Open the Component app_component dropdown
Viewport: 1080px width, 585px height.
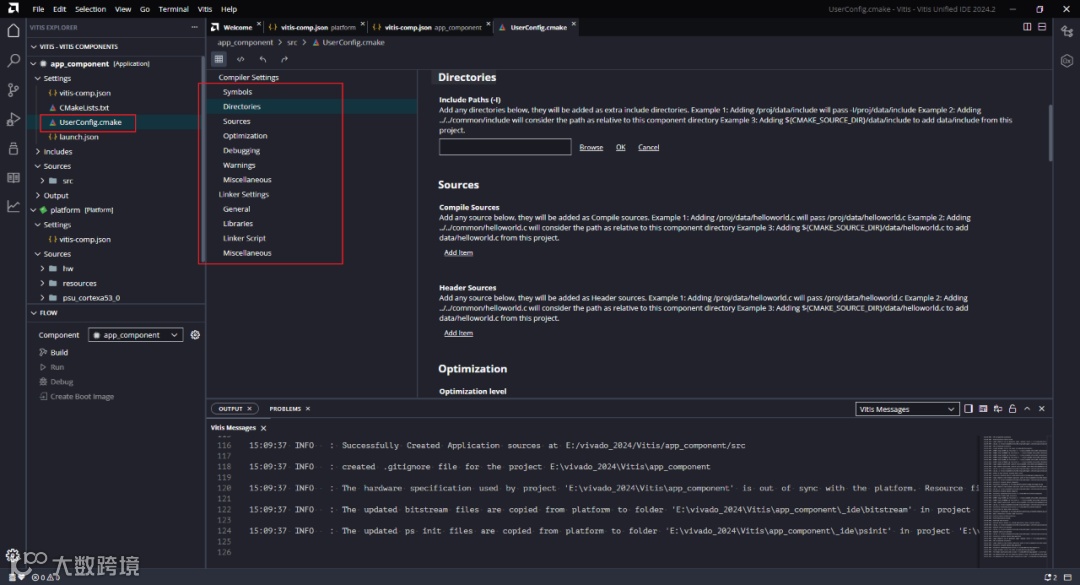tap(136, 335)
